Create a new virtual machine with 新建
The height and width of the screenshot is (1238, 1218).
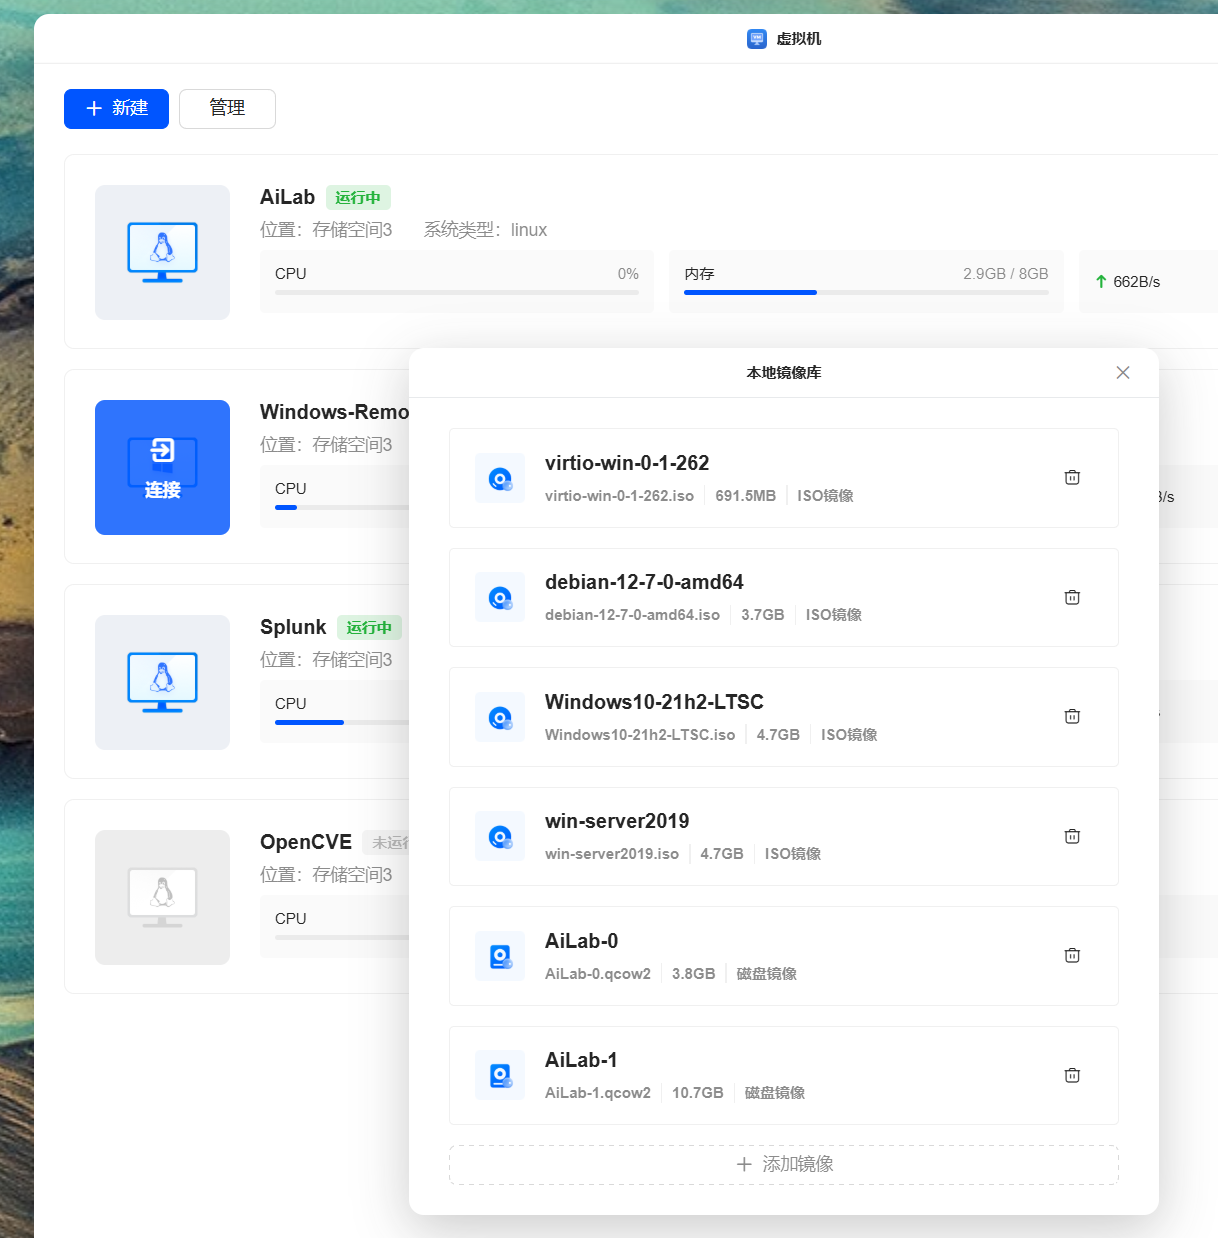116,109
